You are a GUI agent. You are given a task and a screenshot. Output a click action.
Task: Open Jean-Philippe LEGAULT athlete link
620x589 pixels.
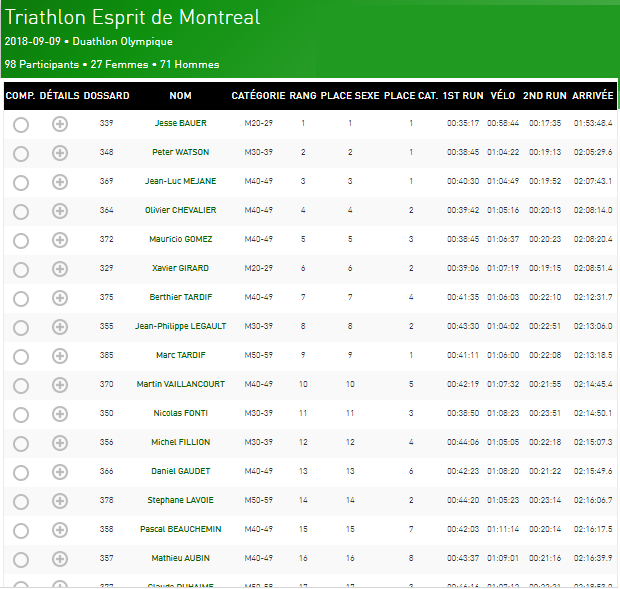coord(181,326)
